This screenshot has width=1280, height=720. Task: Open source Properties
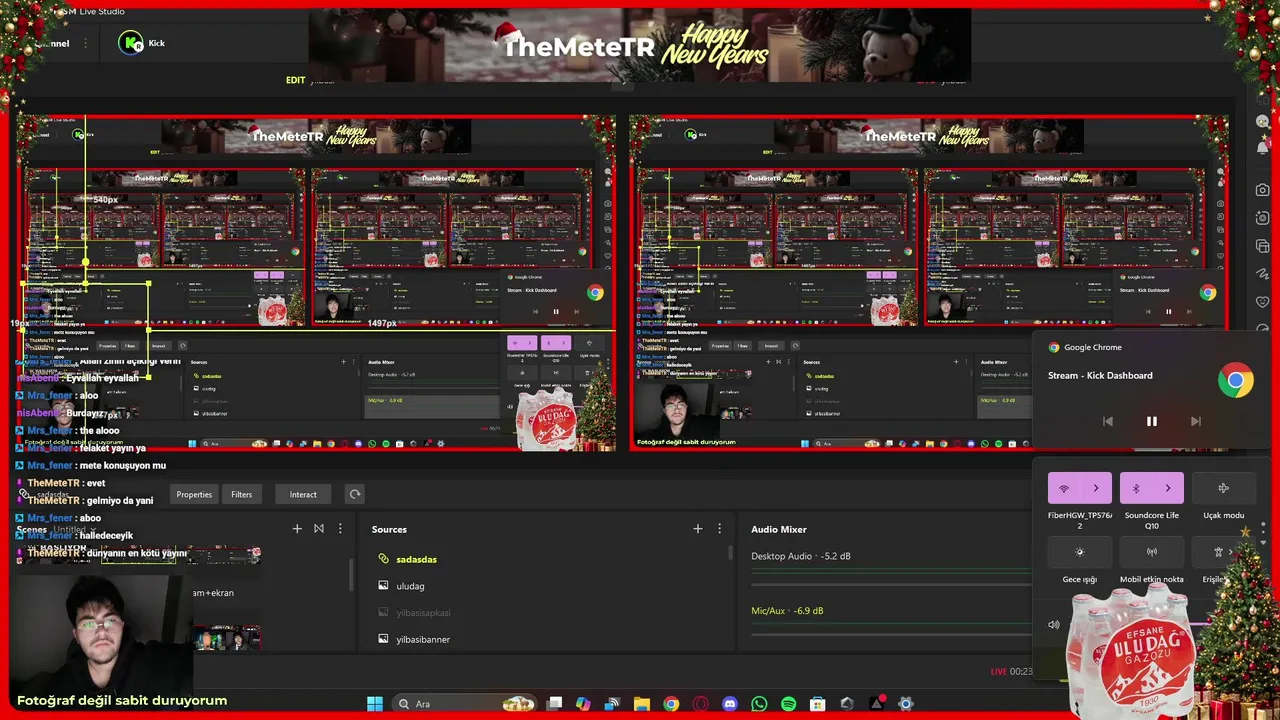pos(194,494)
